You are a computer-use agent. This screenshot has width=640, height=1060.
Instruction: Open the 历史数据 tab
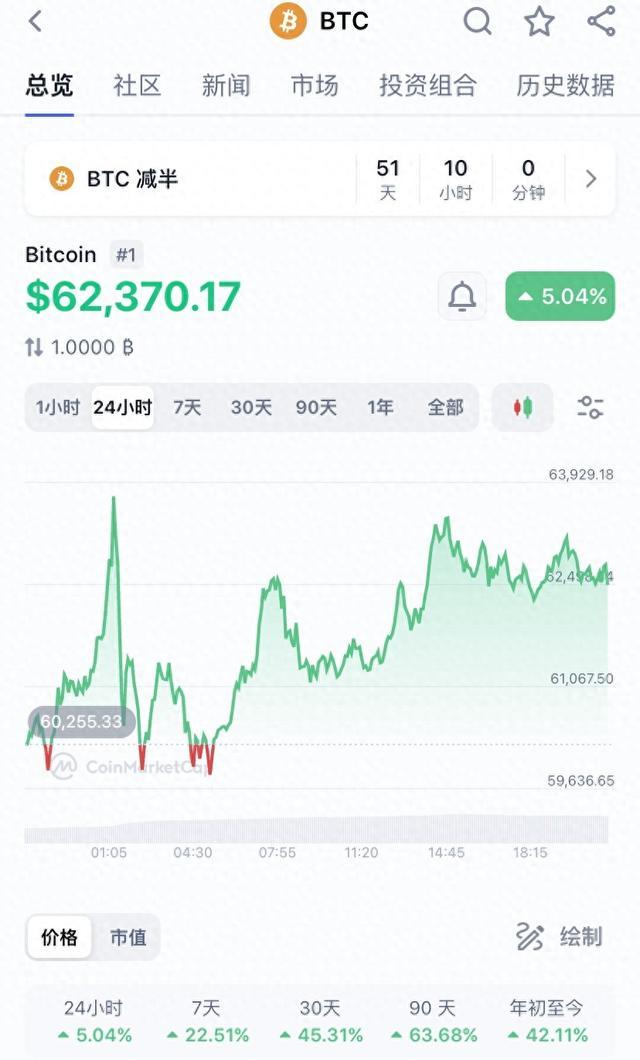[x=572, y=86]
